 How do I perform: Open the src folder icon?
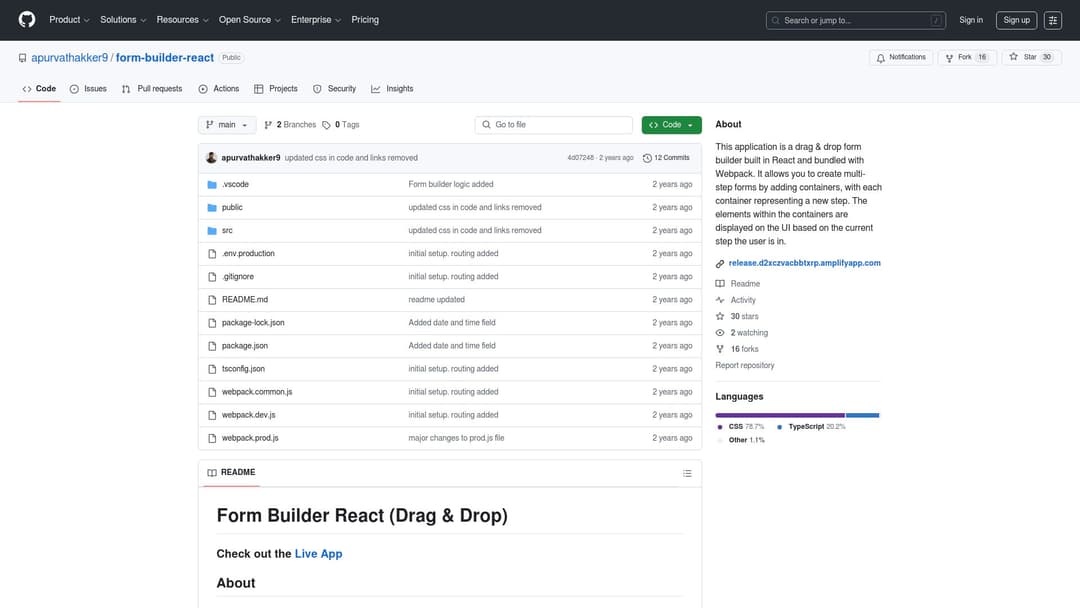click(212, 231)
